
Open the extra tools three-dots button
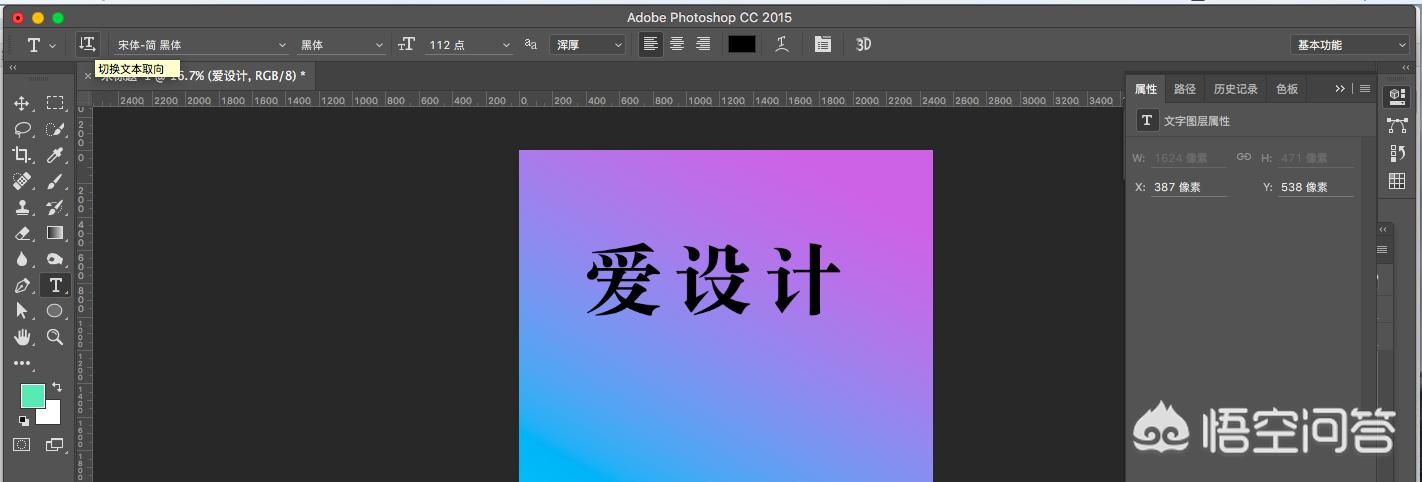pos(22,363)
